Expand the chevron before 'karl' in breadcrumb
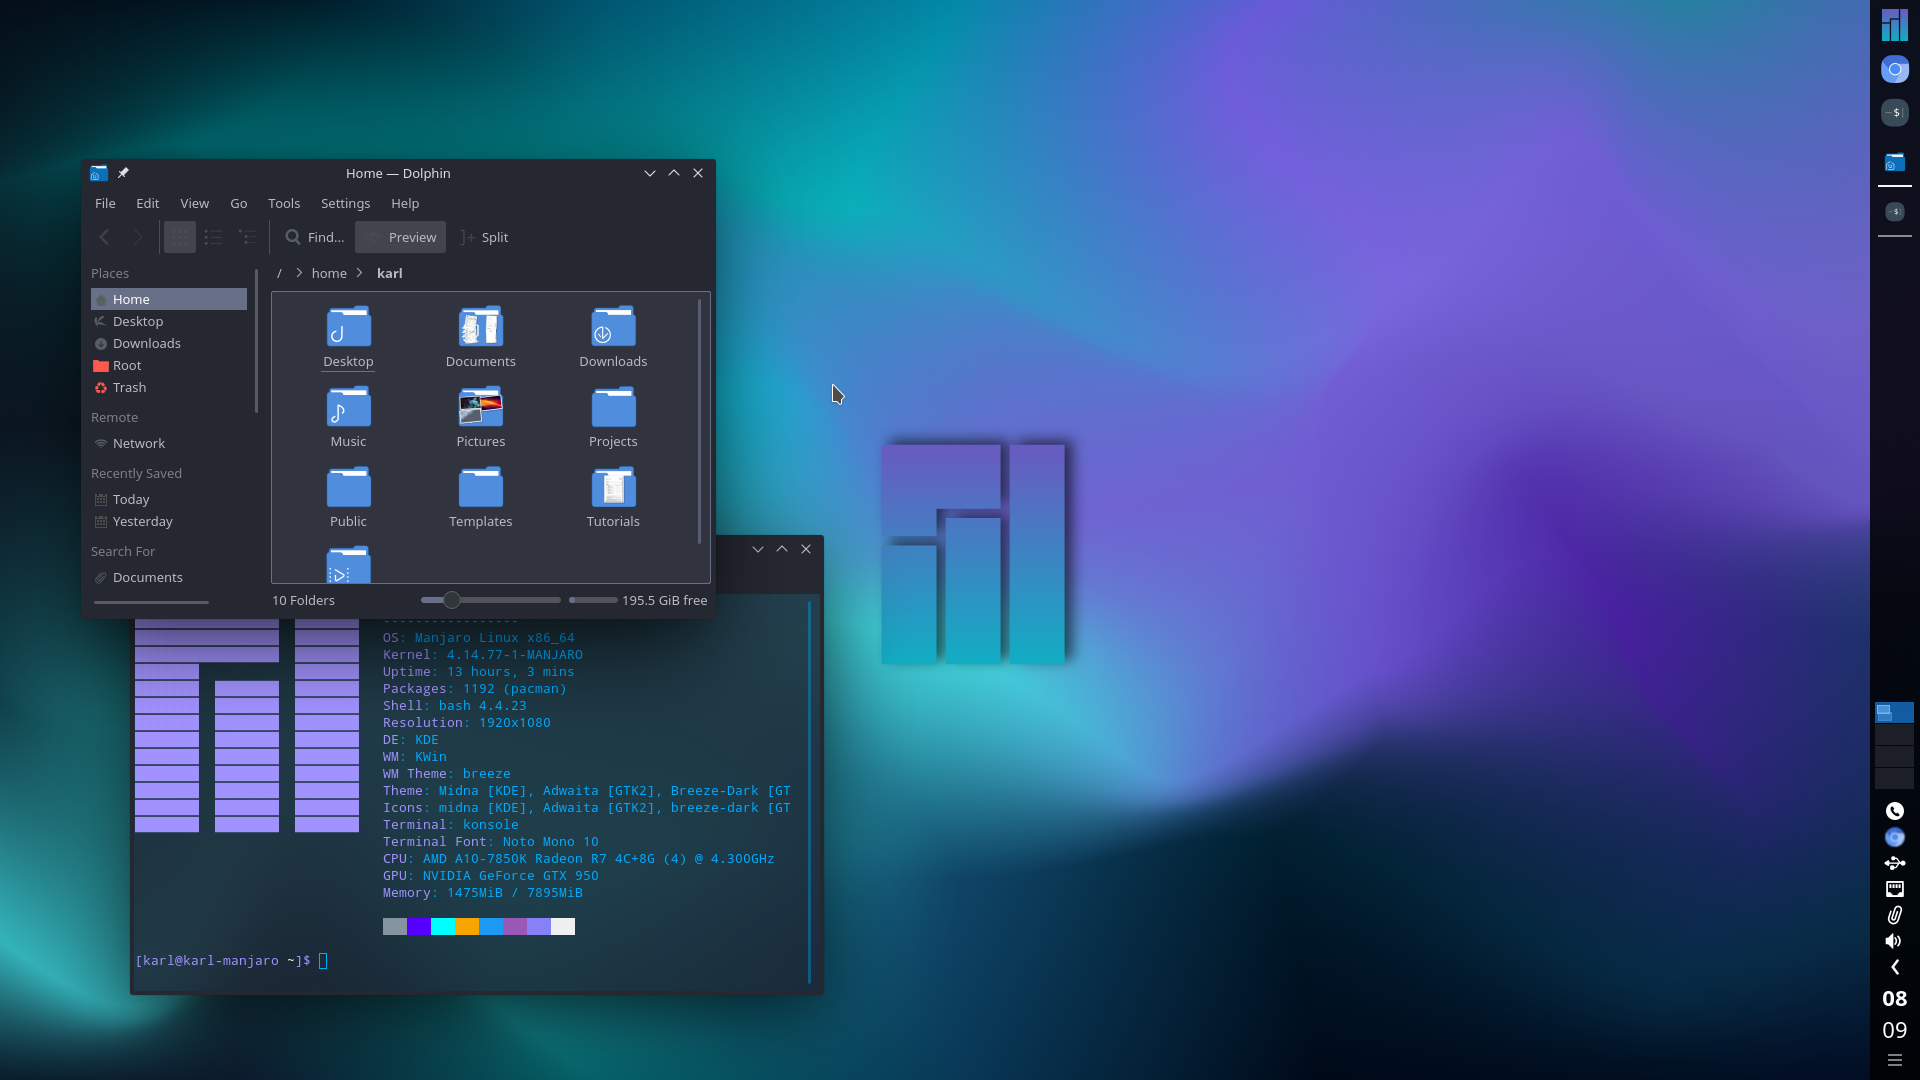The height and width of the screenshot is (1080, 1920). click(x=360, y=273)
